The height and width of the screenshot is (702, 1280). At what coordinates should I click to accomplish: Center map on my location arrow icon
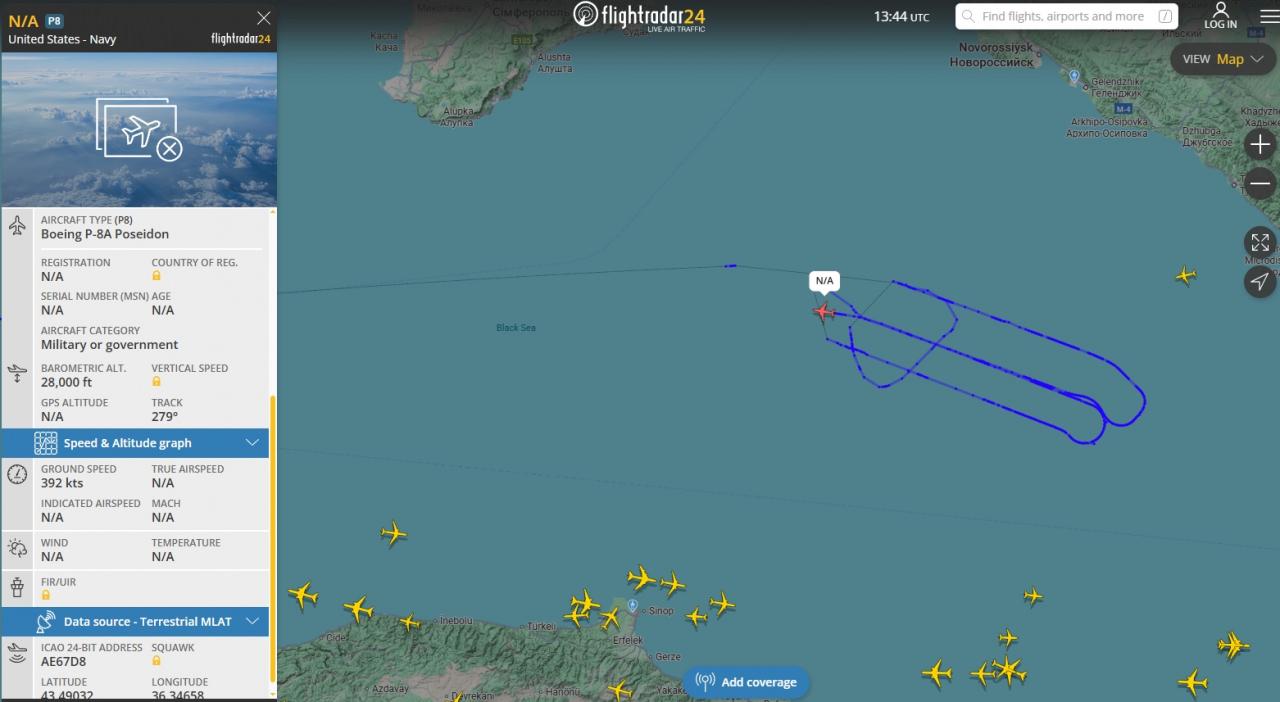pos(1260,282)
